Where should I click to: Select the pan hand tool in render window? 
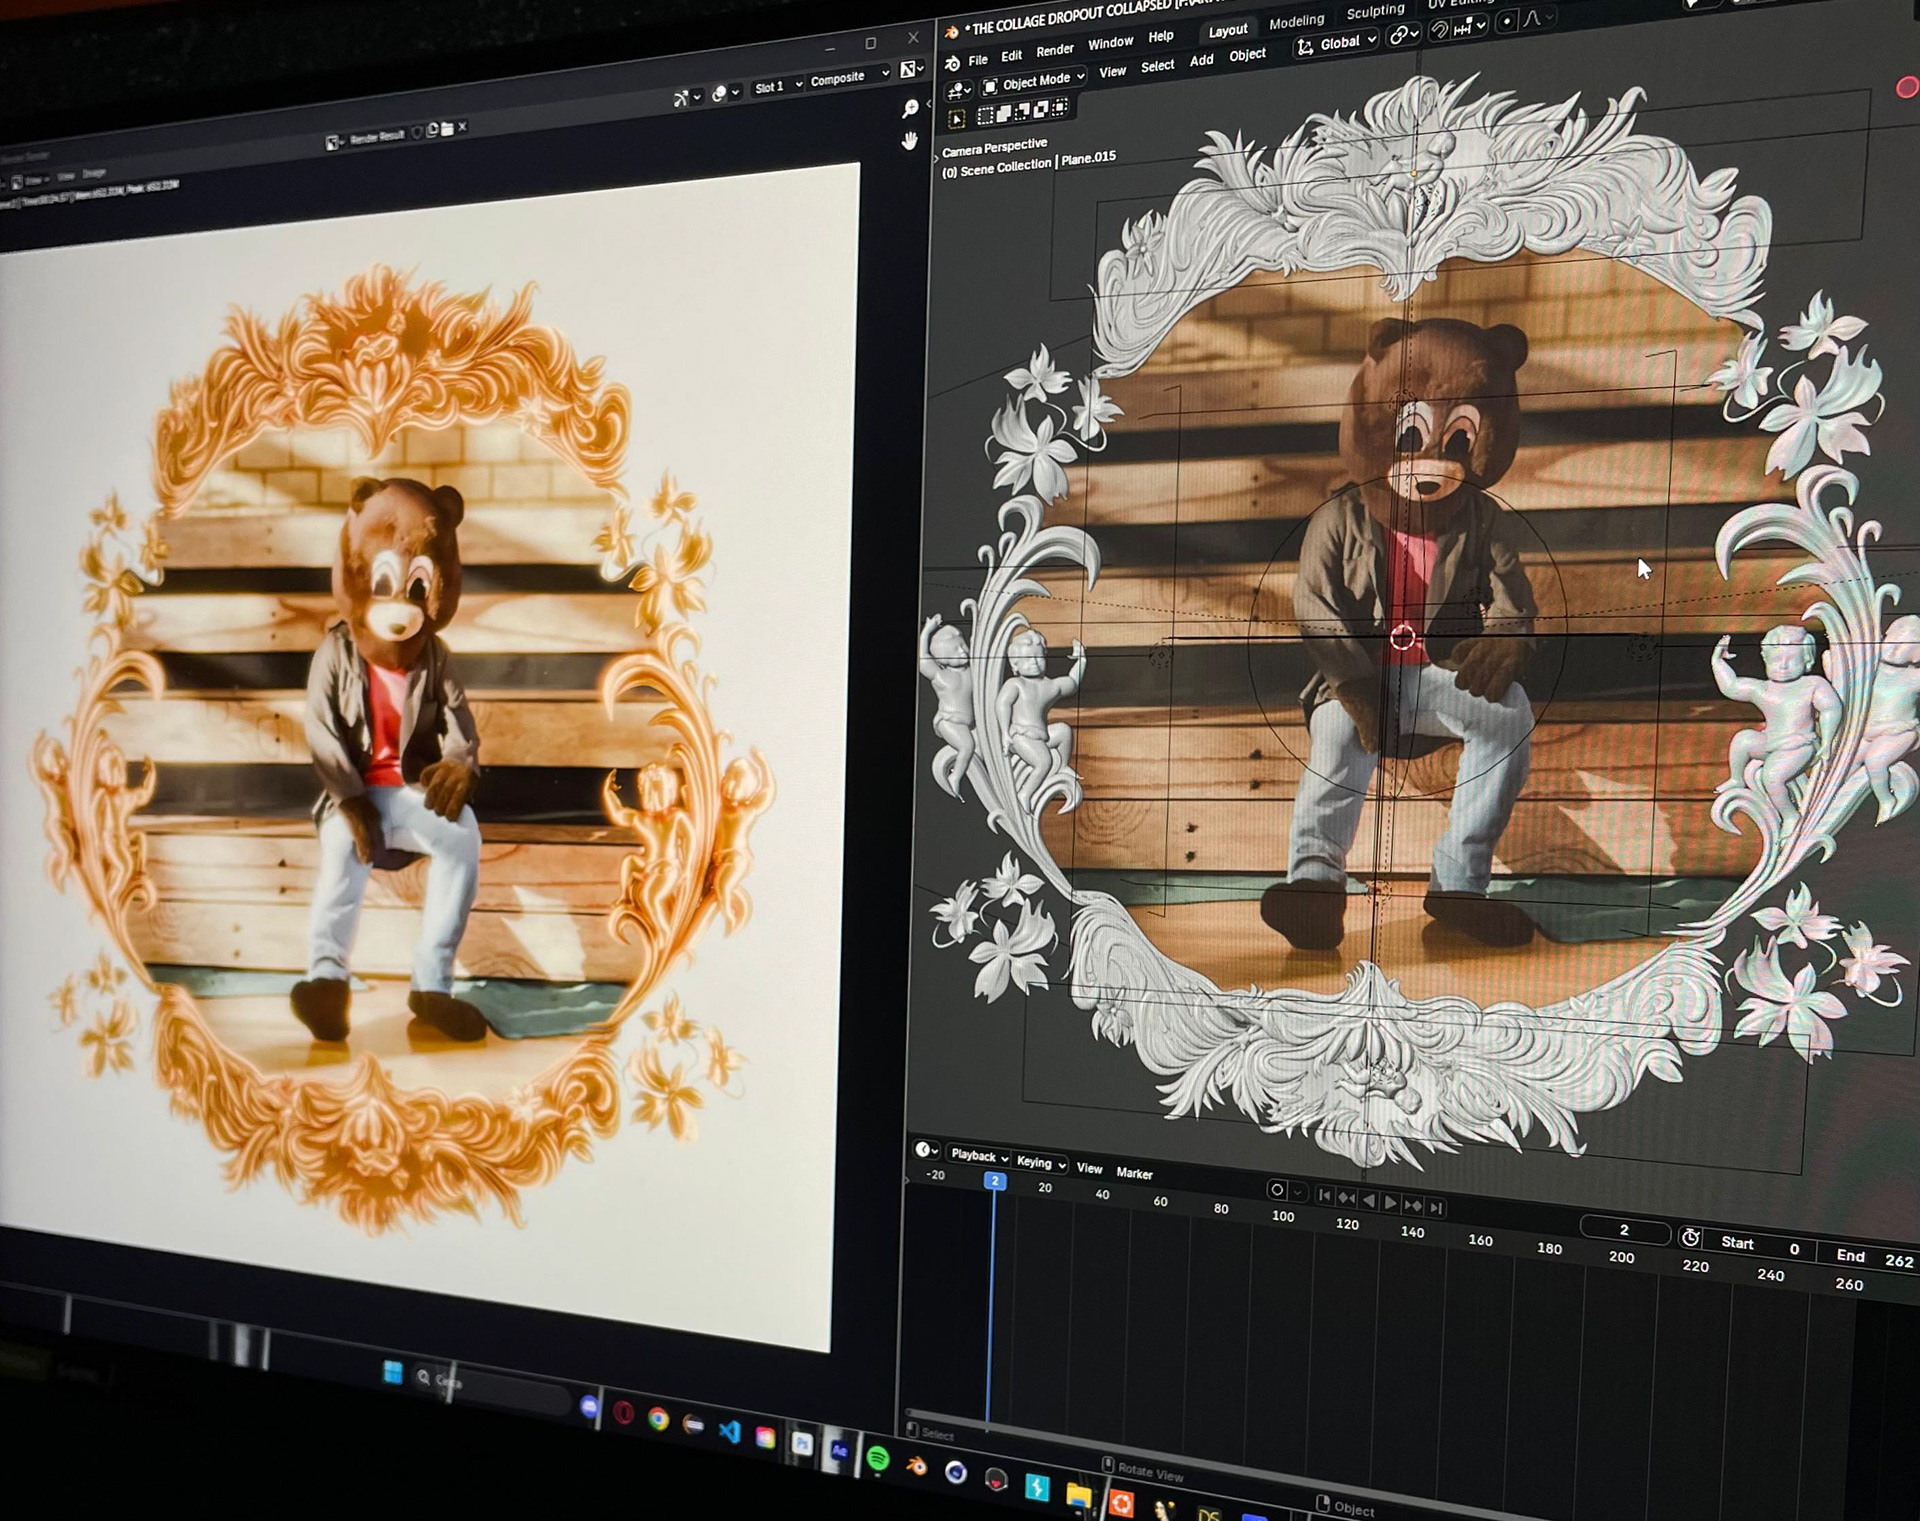[909, 141]
